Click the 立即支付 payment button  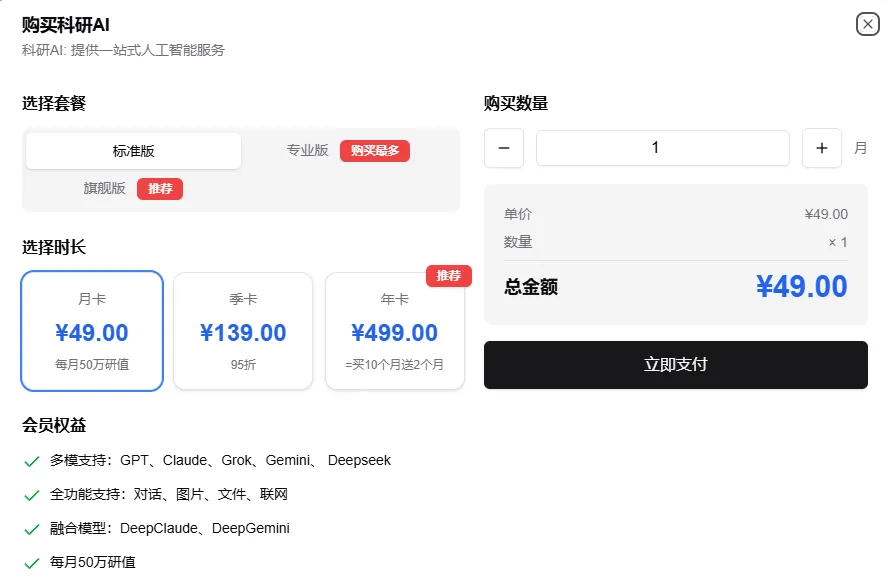tap(675, 365)
